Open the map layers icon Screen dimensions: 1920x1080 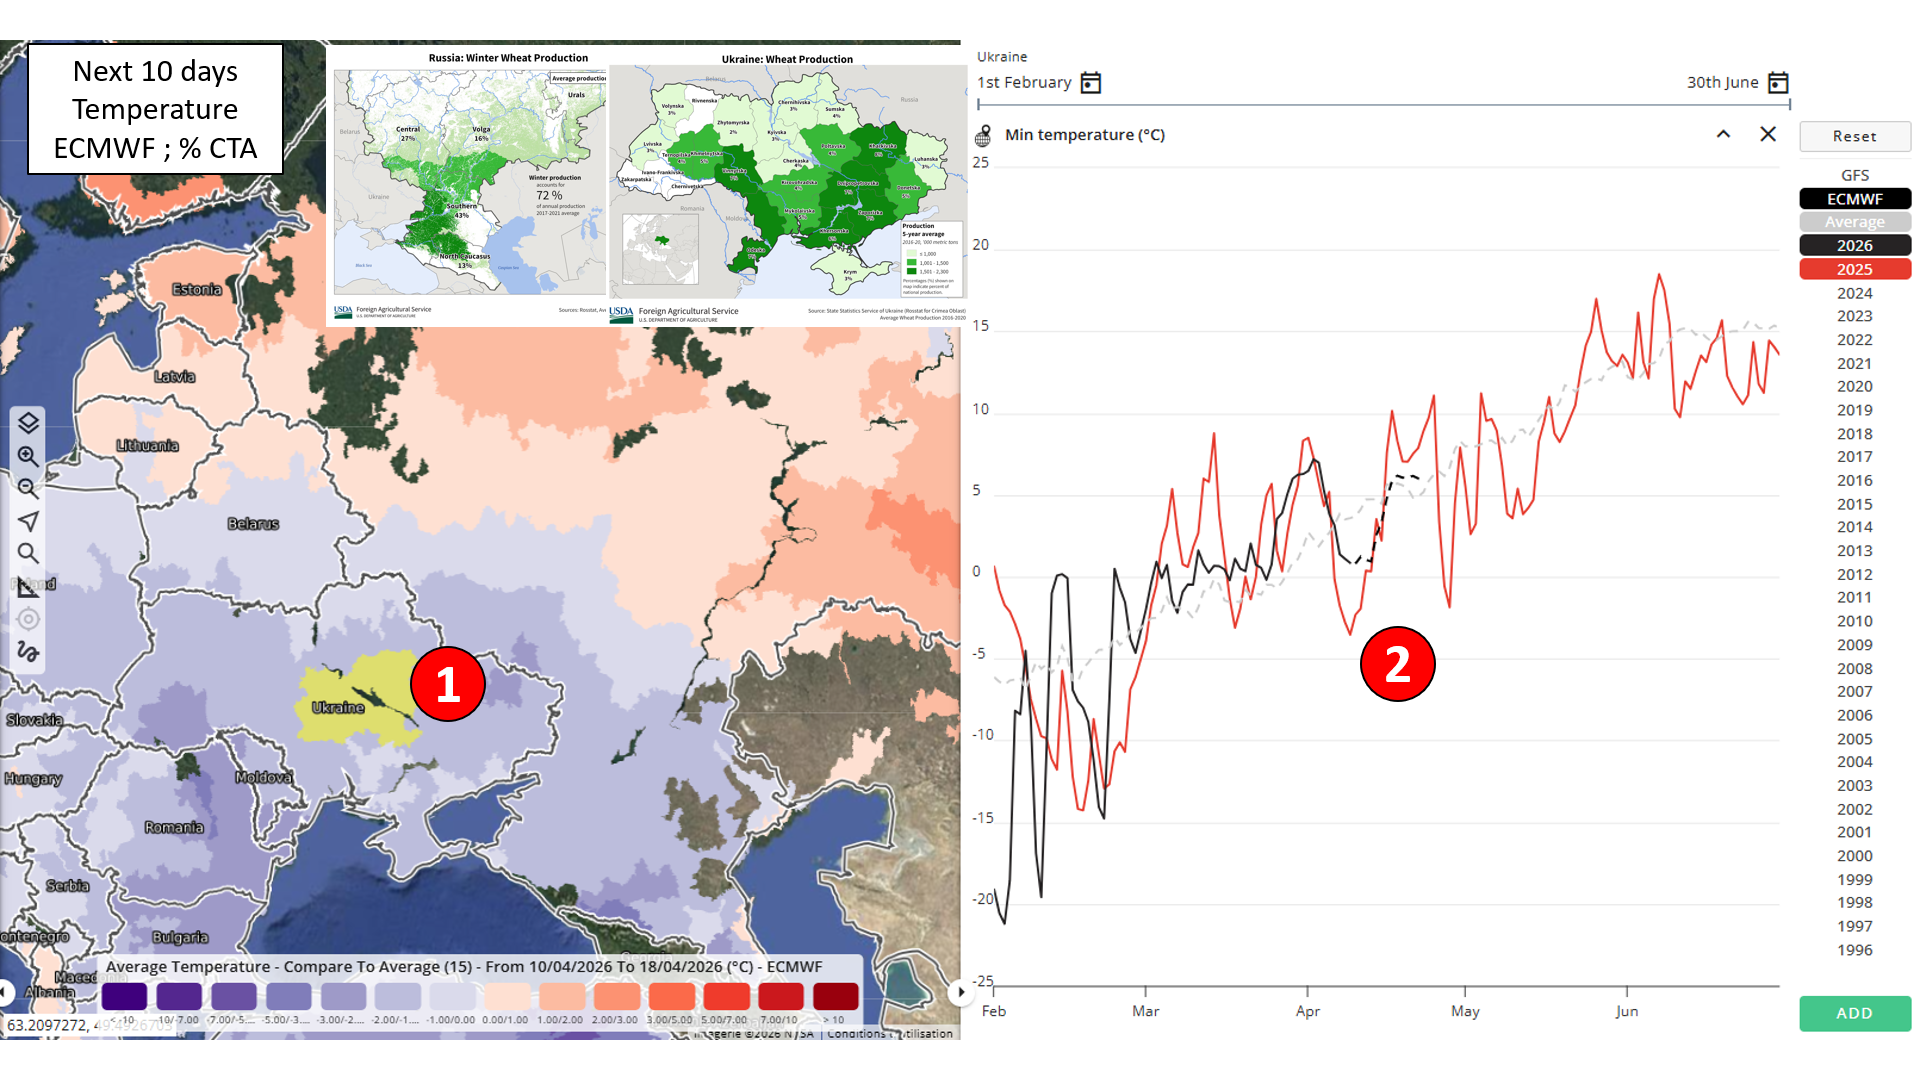point(28,423)
